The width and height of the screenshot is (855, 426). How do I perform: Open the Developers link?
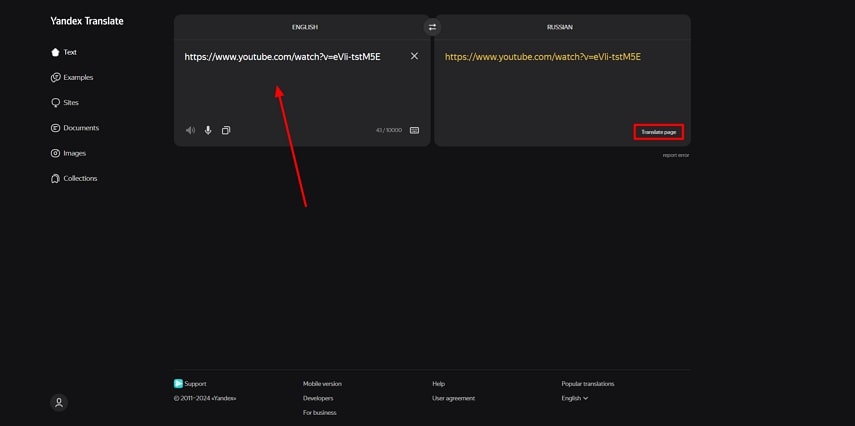click(318, 398)
